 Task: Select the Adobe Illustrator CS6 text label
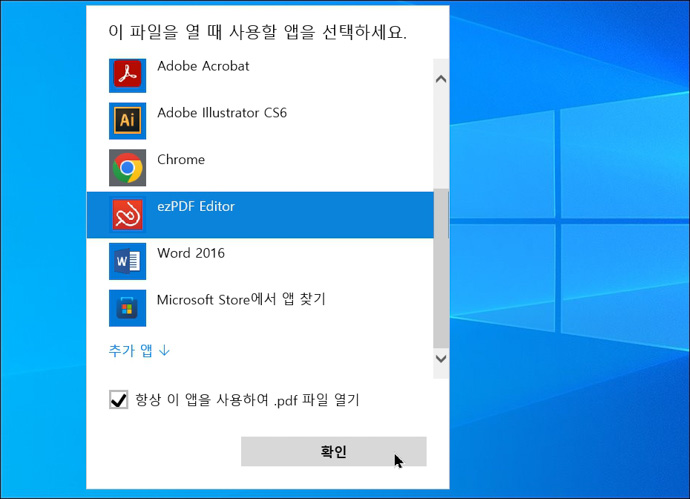pyautogui.click(x=222, y=113)
